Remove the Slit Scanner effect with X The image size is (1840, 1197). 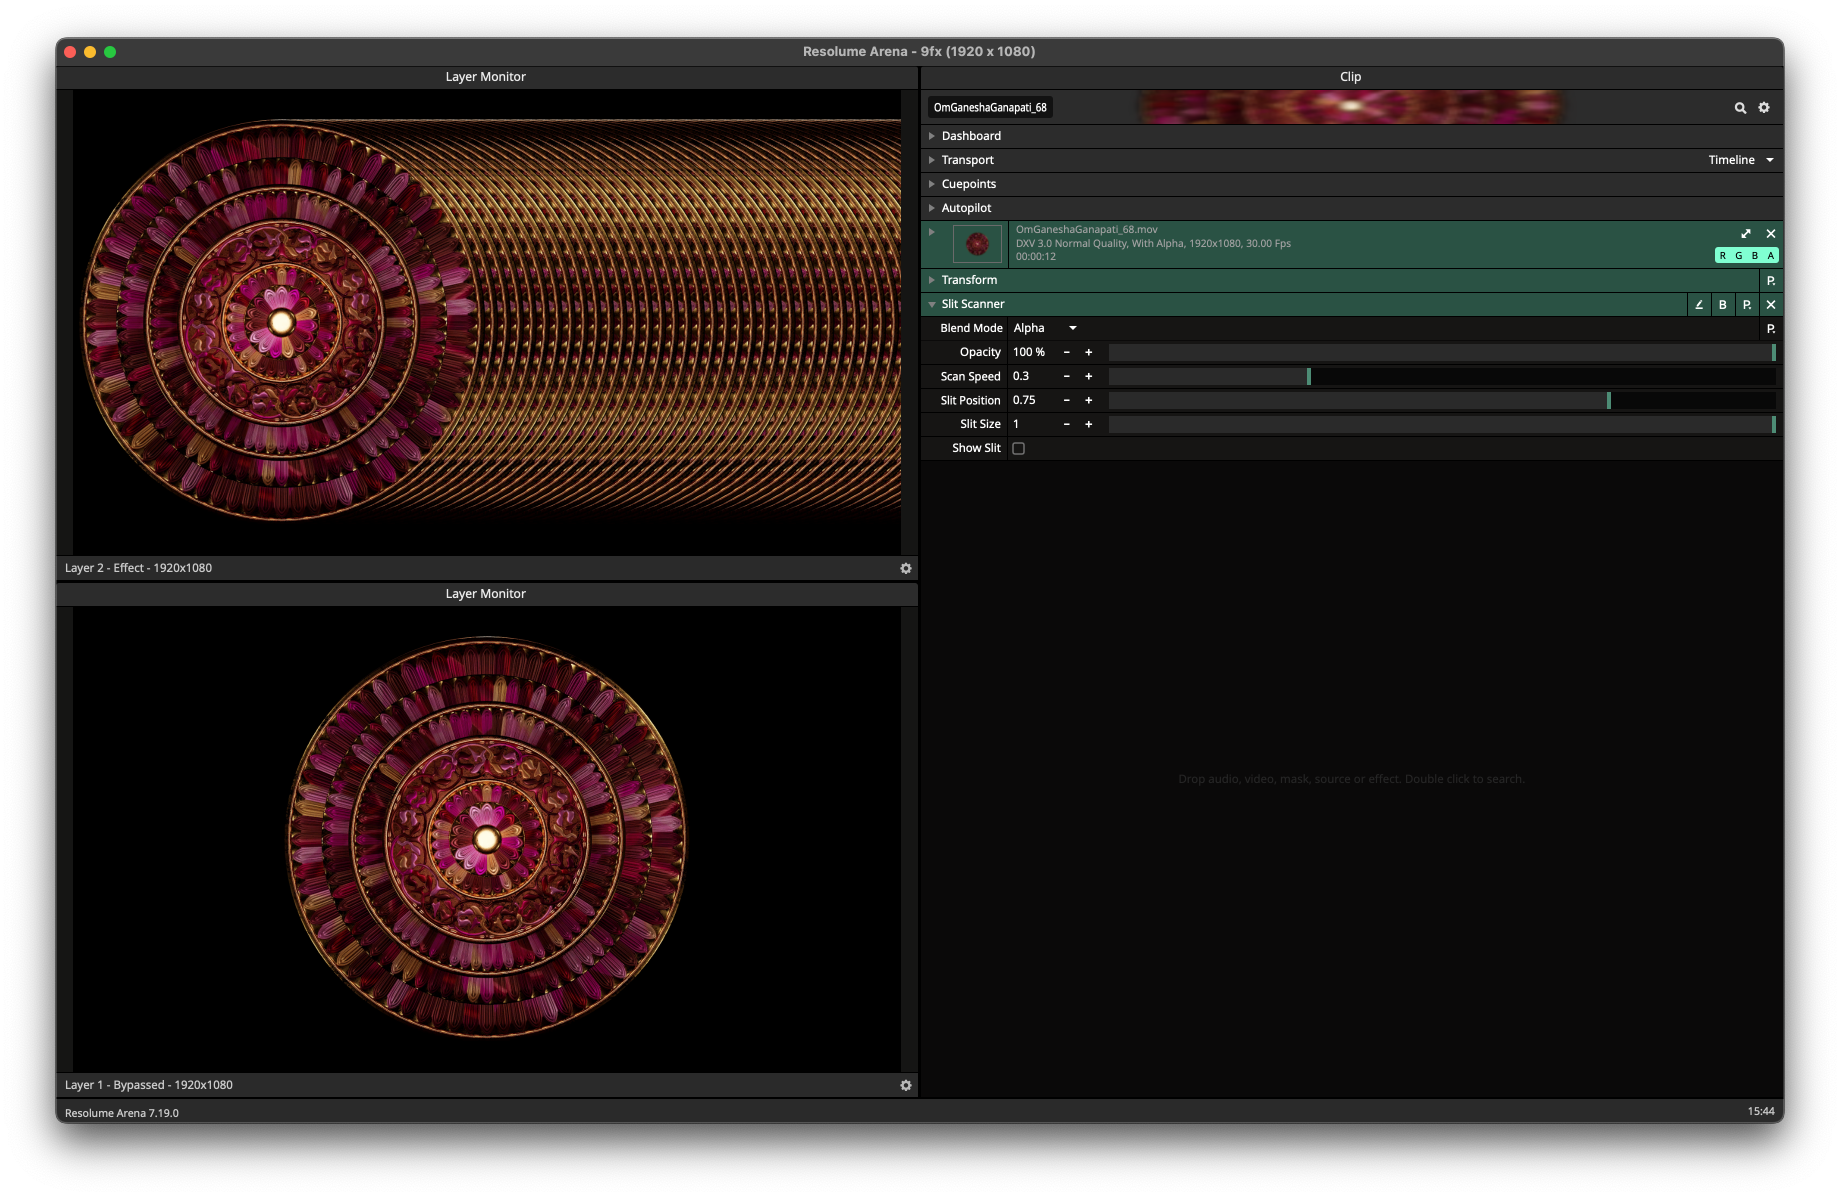1771,305
